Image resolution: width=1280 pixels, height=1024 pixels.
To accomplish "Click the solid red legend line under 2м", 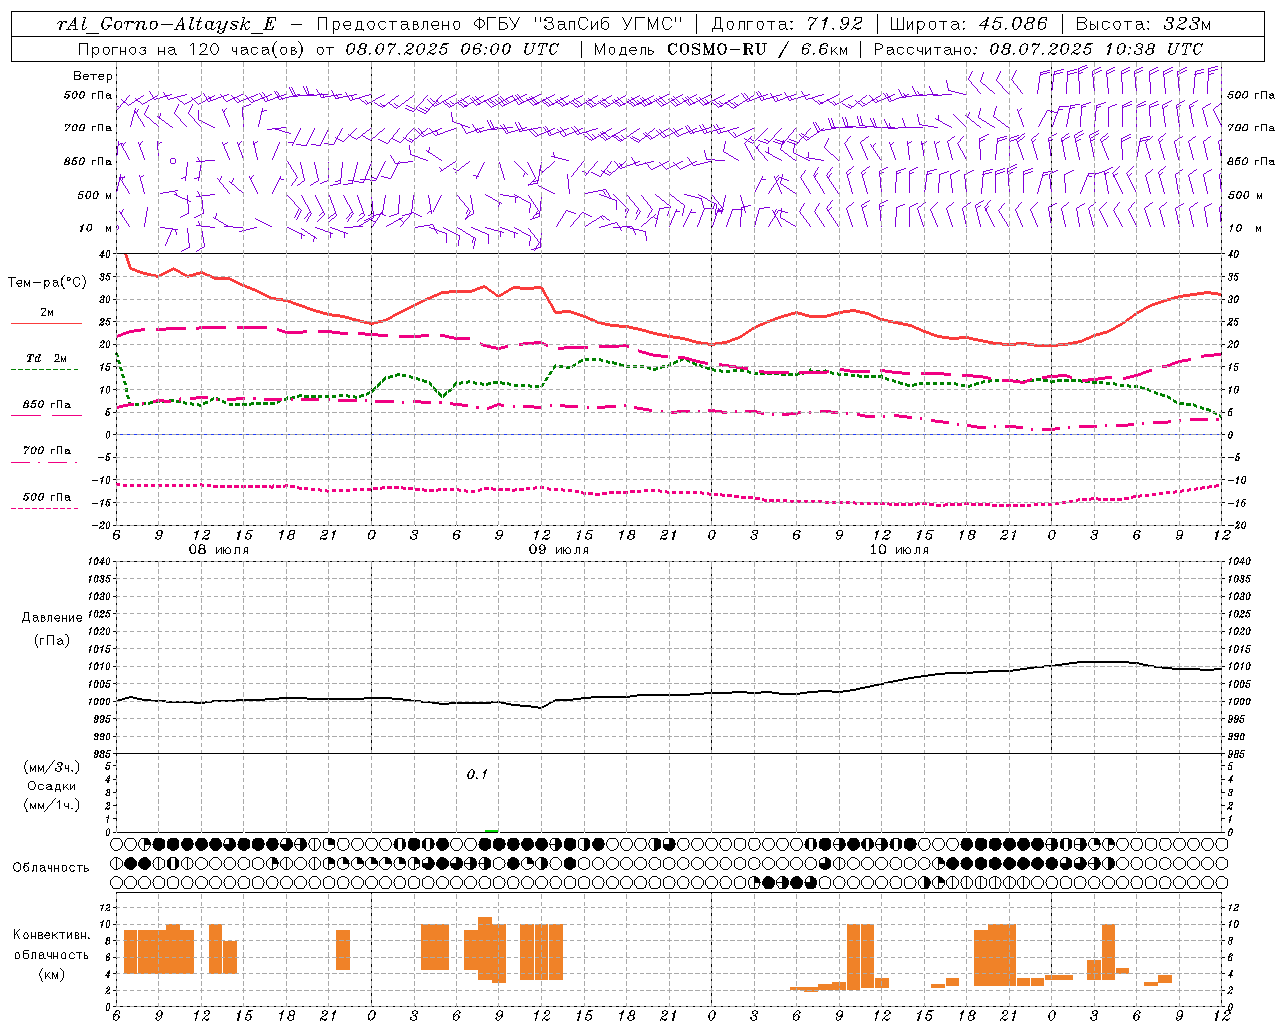I will coord(46,323).
